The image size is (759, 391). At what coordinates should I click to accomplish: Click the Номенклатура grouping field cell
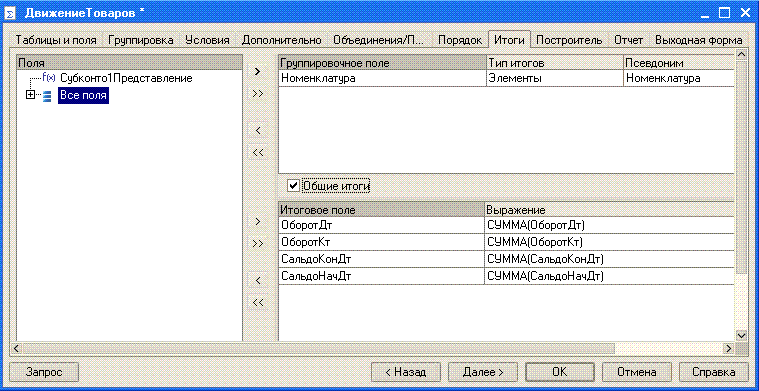(382, 78)
